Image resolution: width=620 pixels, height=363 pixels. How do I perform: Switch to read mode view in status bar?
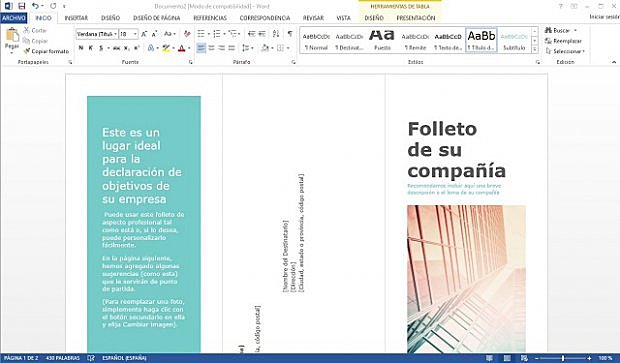(490, 358)
